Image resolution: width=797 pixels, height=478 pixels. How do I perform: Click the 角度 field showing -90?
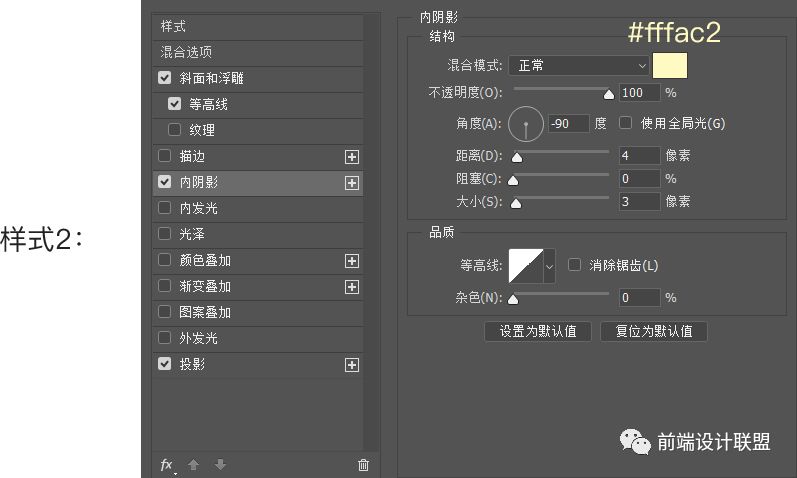569,124
